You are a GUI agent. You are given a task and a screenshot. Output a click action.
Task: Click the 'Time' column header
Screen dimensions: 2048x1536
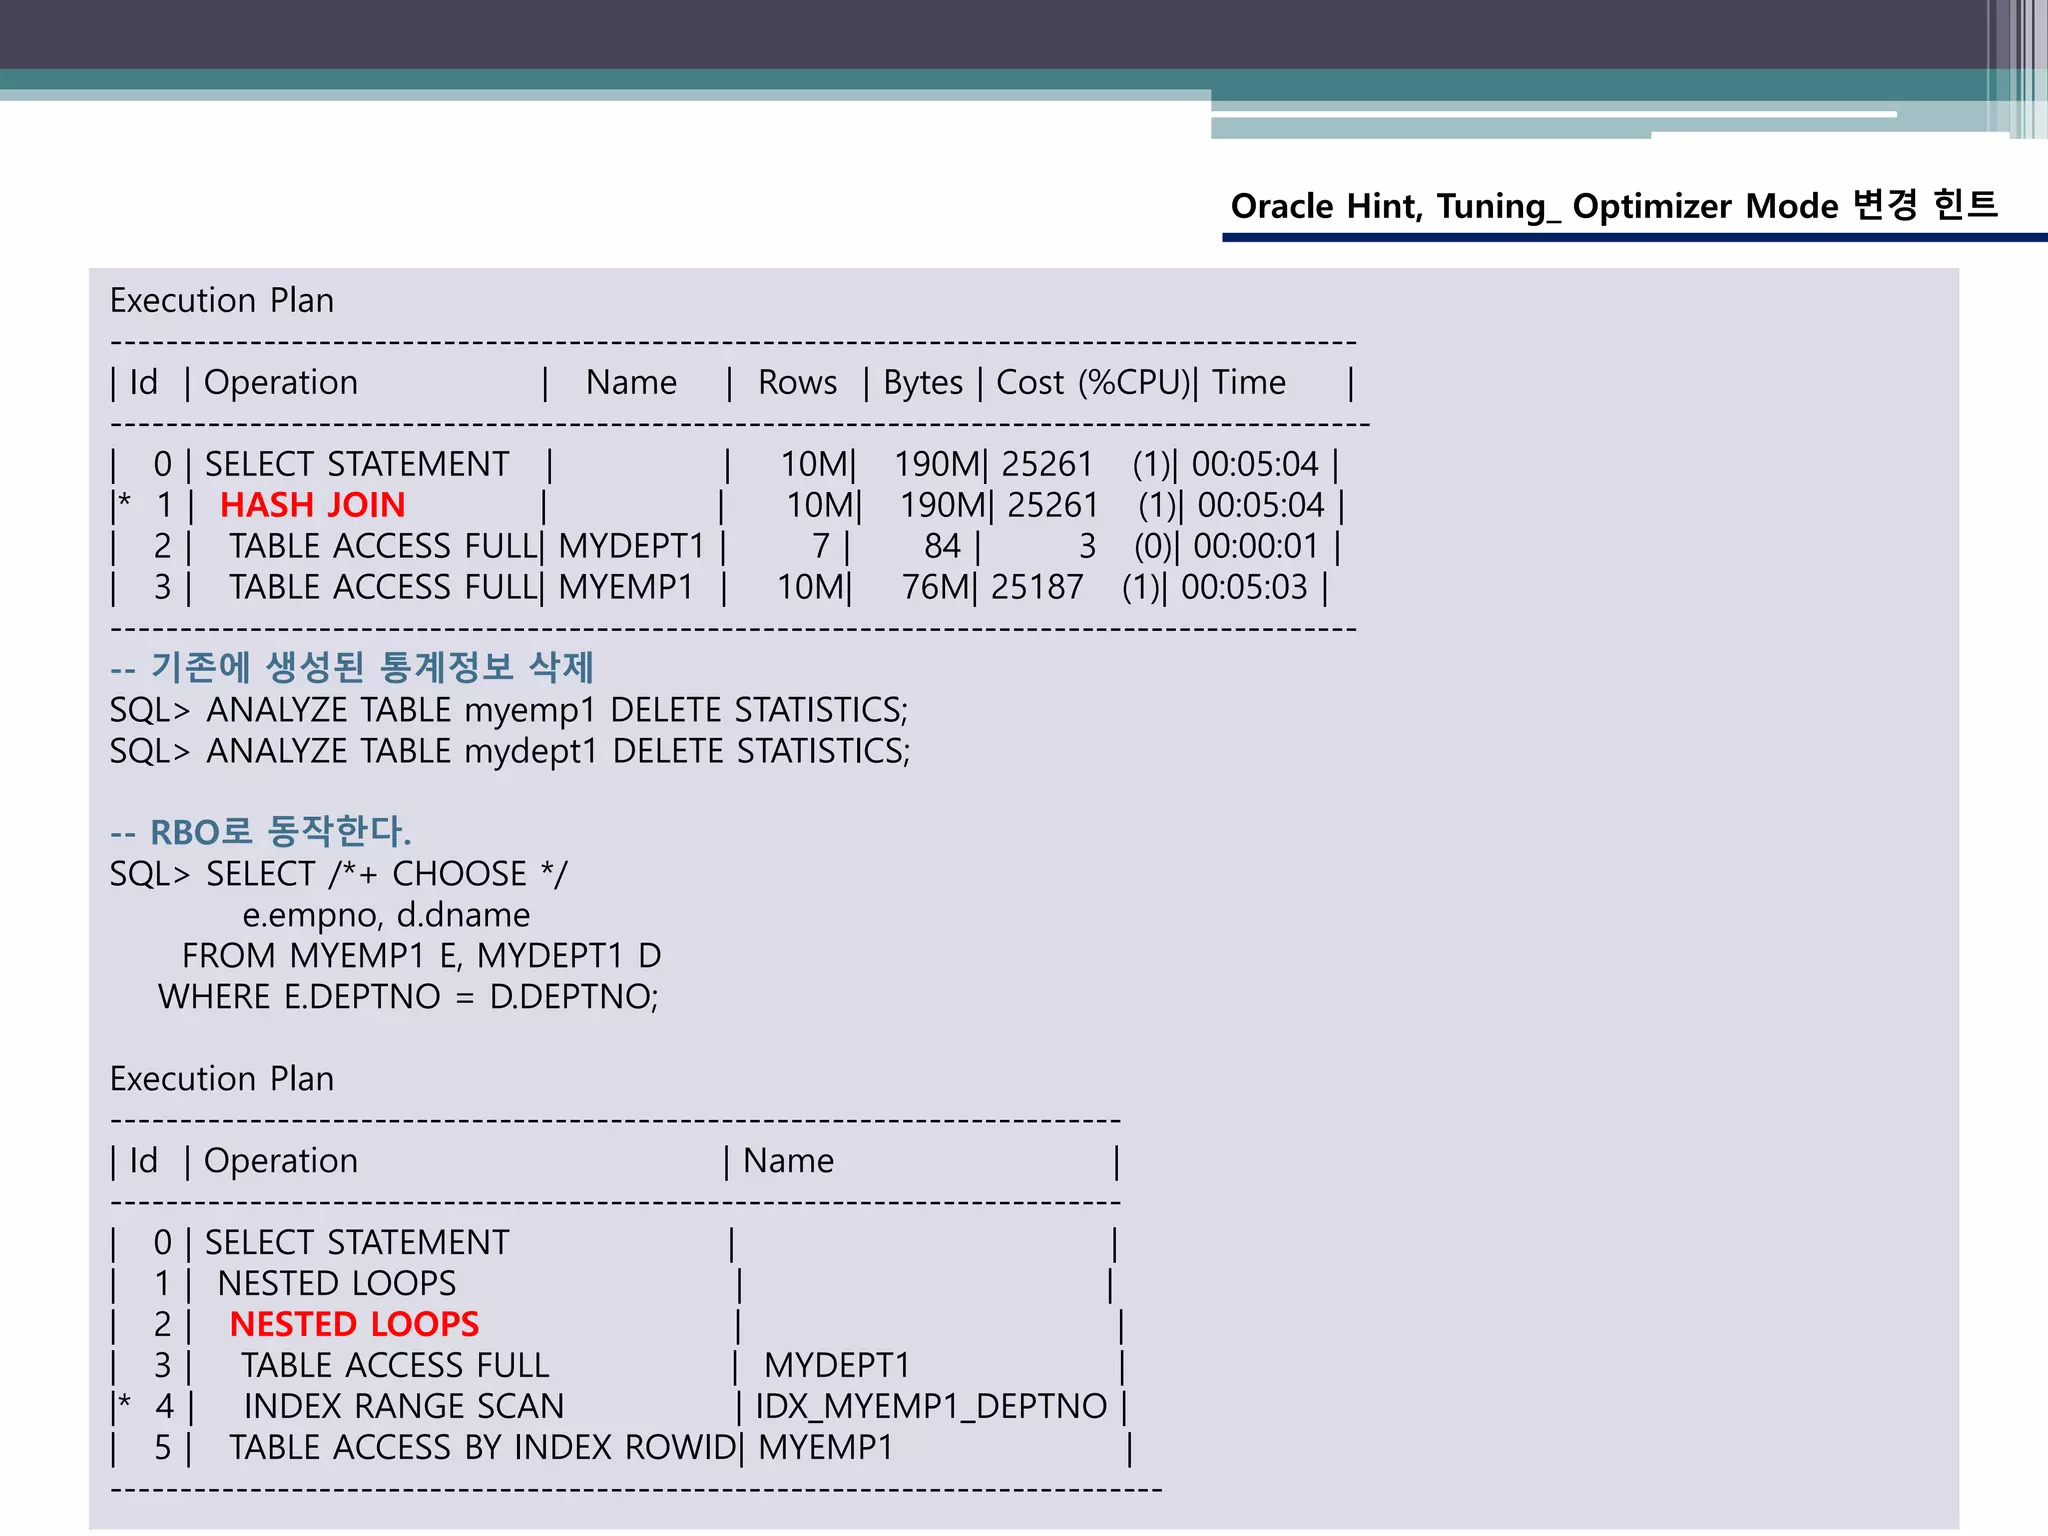click(x=1249, y=382)
